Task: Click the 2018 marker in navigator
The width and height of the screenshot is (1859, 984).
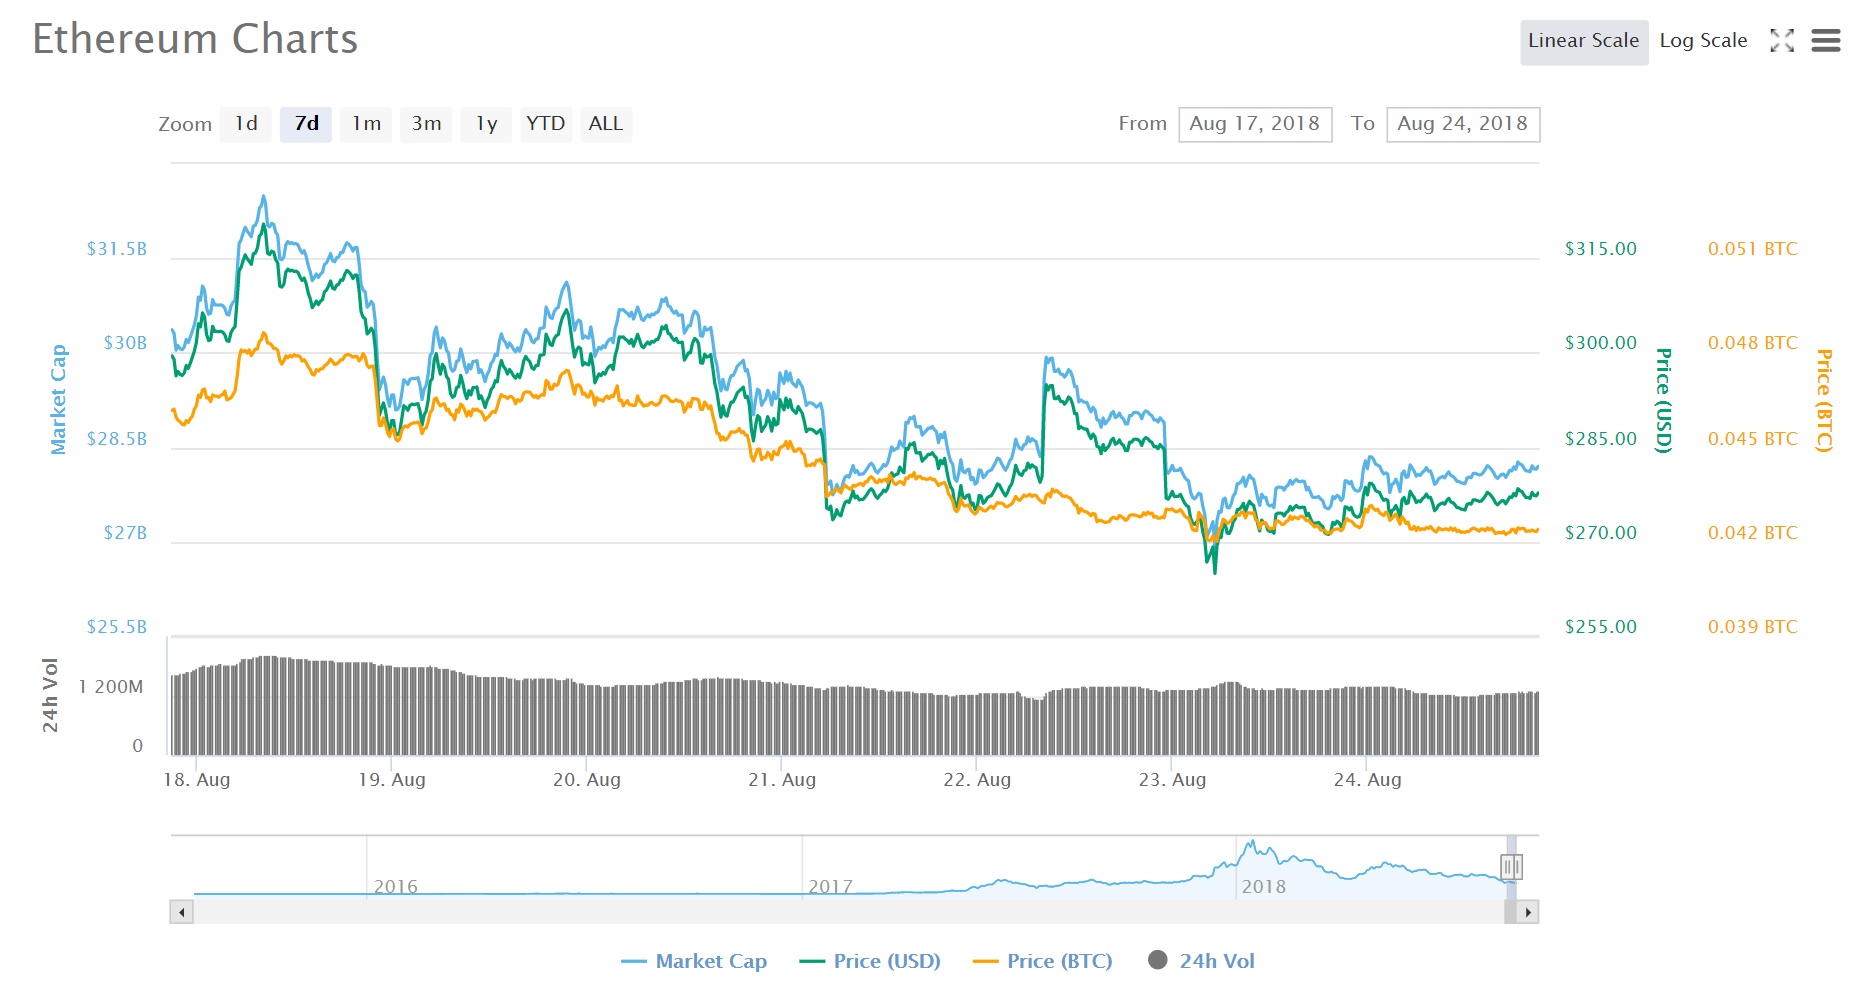Action: 1264,887
